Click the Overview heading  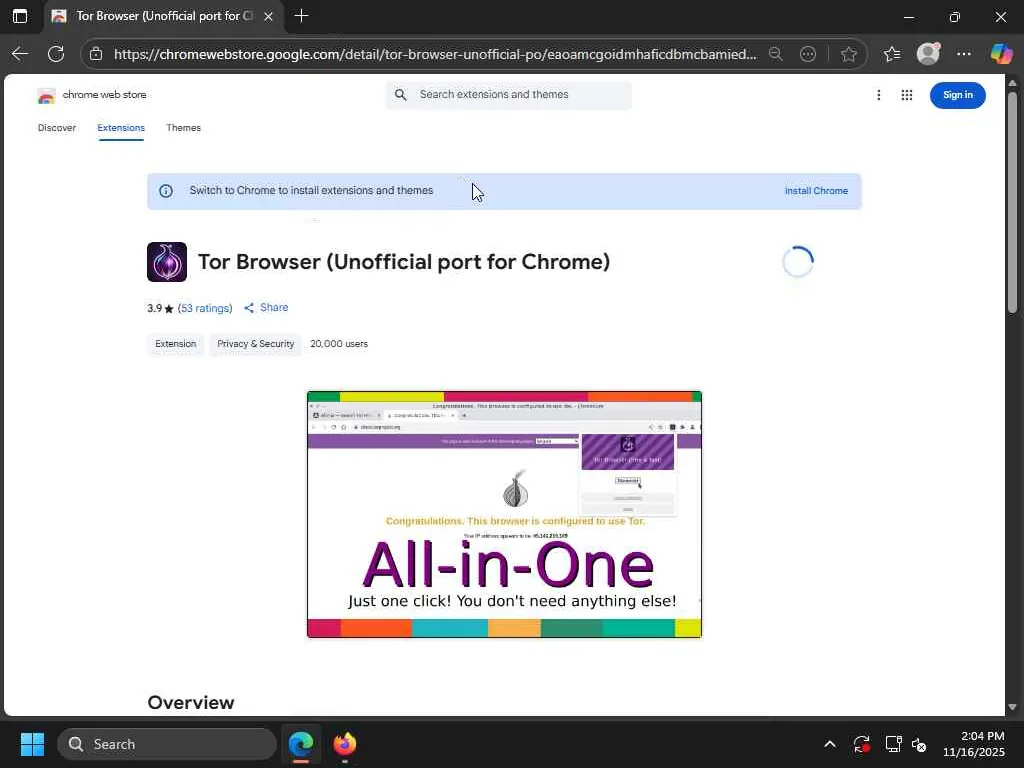[x=191, y=703]
